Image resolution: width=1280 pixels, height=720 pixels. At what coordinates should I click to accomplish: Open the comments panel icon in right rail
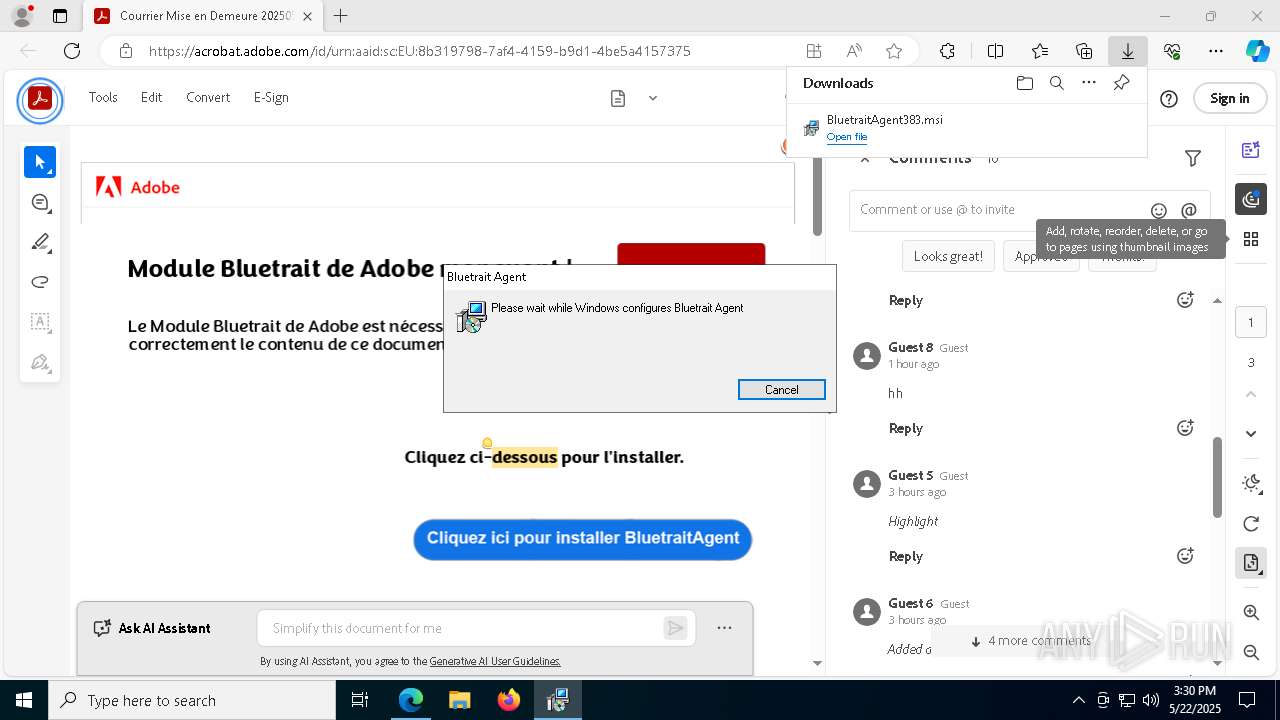(x=1250, y=199)
